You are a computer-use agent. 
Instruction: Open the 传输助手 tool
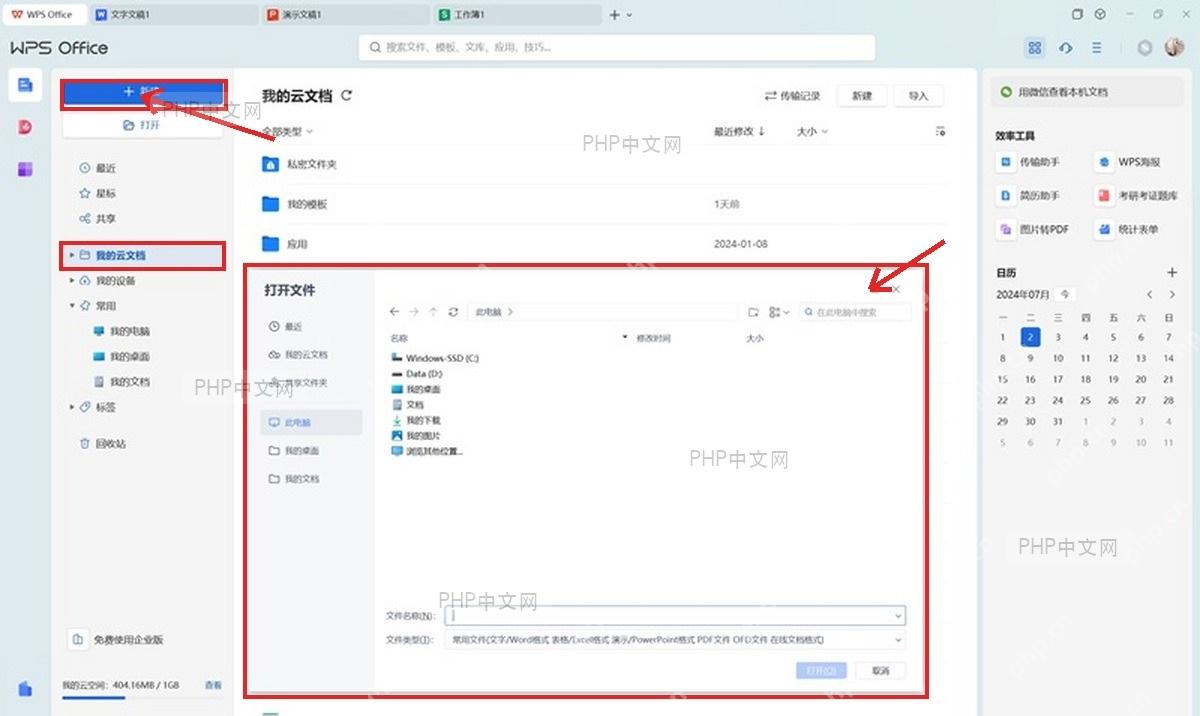click(x=1030, y=162)
